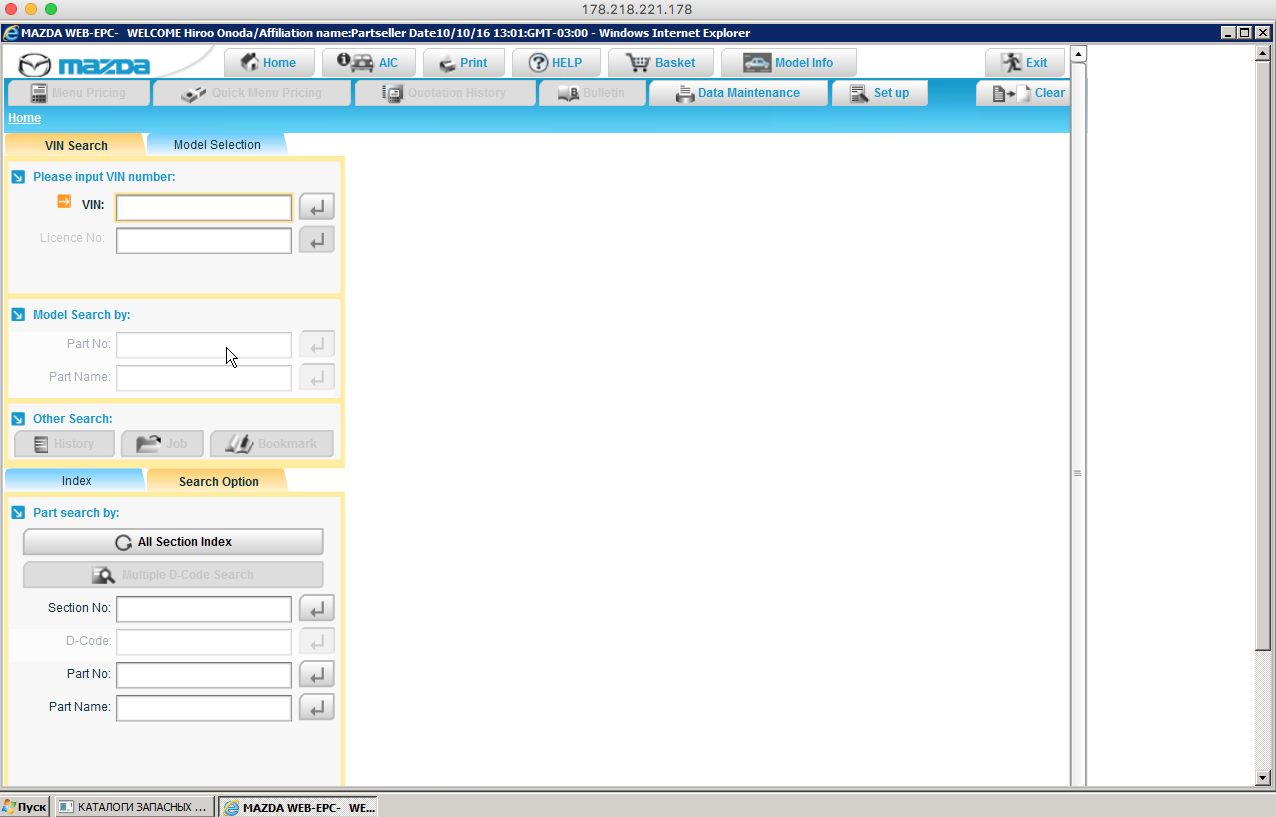Open Model Info
Viewport: 1276px width, 817px height.
tap(788, 63)
